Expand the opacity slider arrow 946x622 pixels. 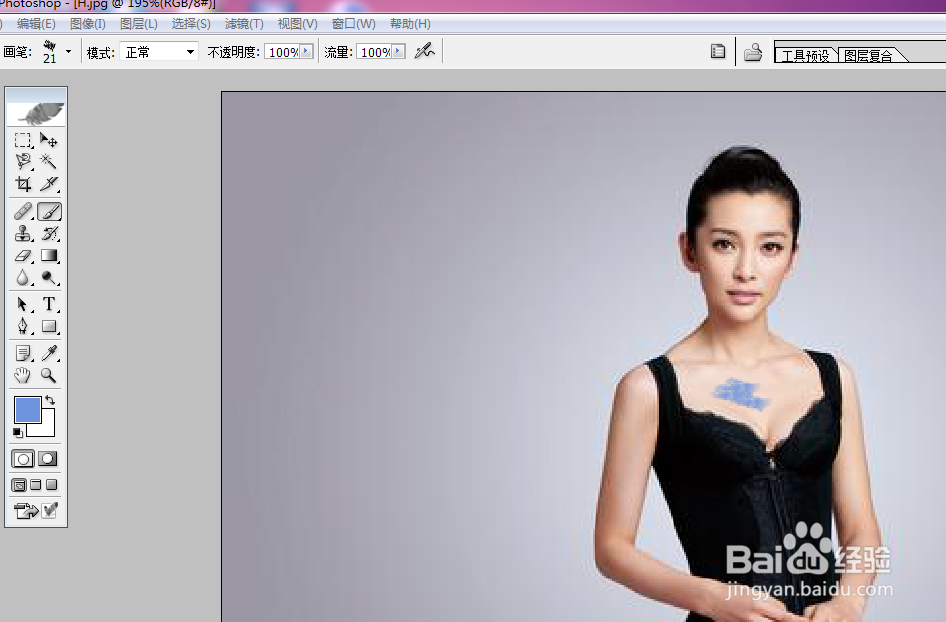point(306,51)
